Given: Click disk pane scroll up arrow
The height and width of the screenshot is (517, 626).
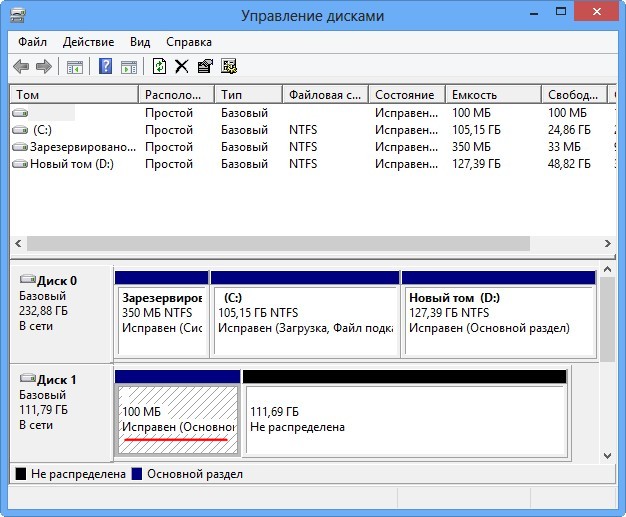Looking at the screenshot, I should (x=607, y=269).
